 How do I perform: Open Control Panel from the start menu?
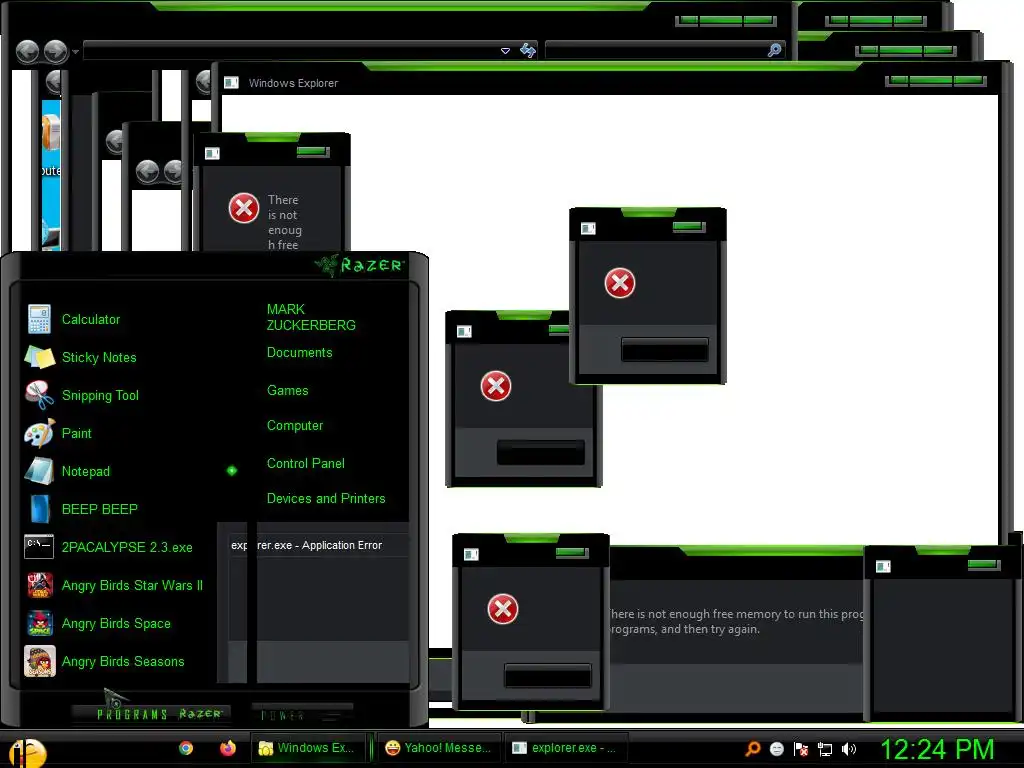pos(306,463)
